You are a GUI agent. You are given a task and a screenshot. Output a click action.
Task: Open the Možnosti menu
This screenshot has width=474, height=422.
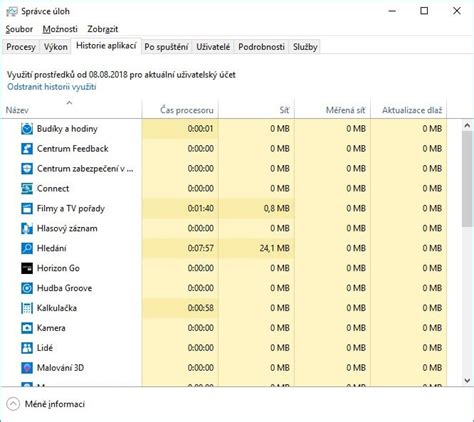point(60,29)
